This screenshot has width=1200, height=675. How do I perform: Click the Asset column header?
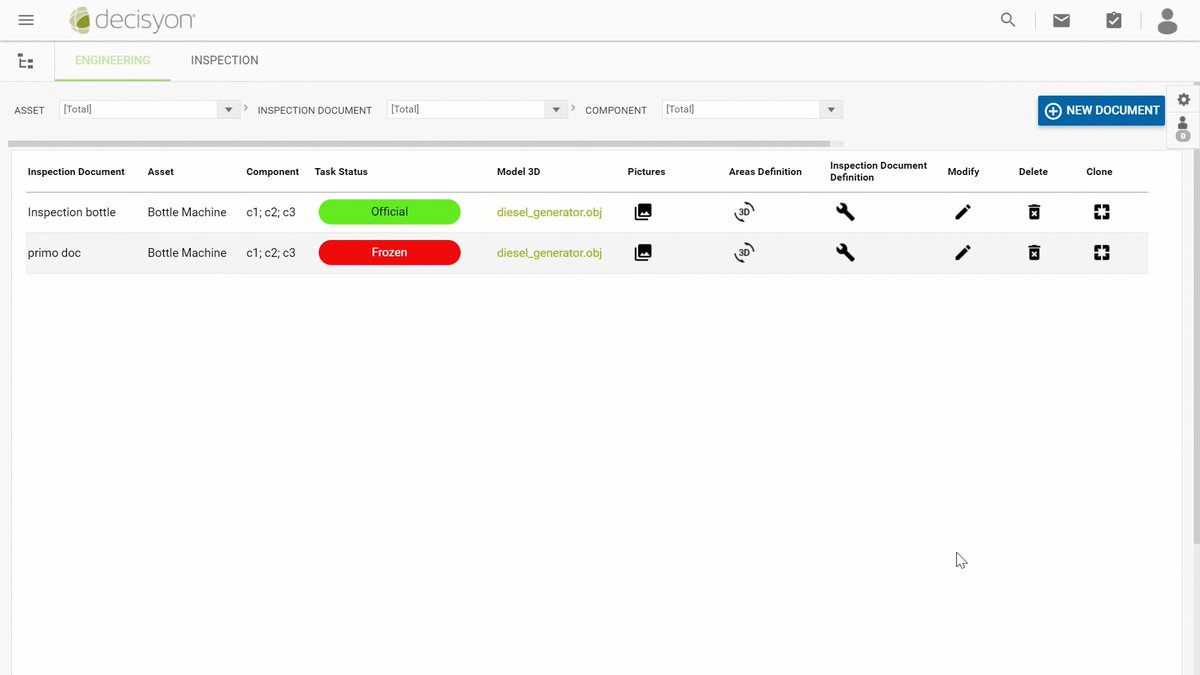(x=160, y=172)
